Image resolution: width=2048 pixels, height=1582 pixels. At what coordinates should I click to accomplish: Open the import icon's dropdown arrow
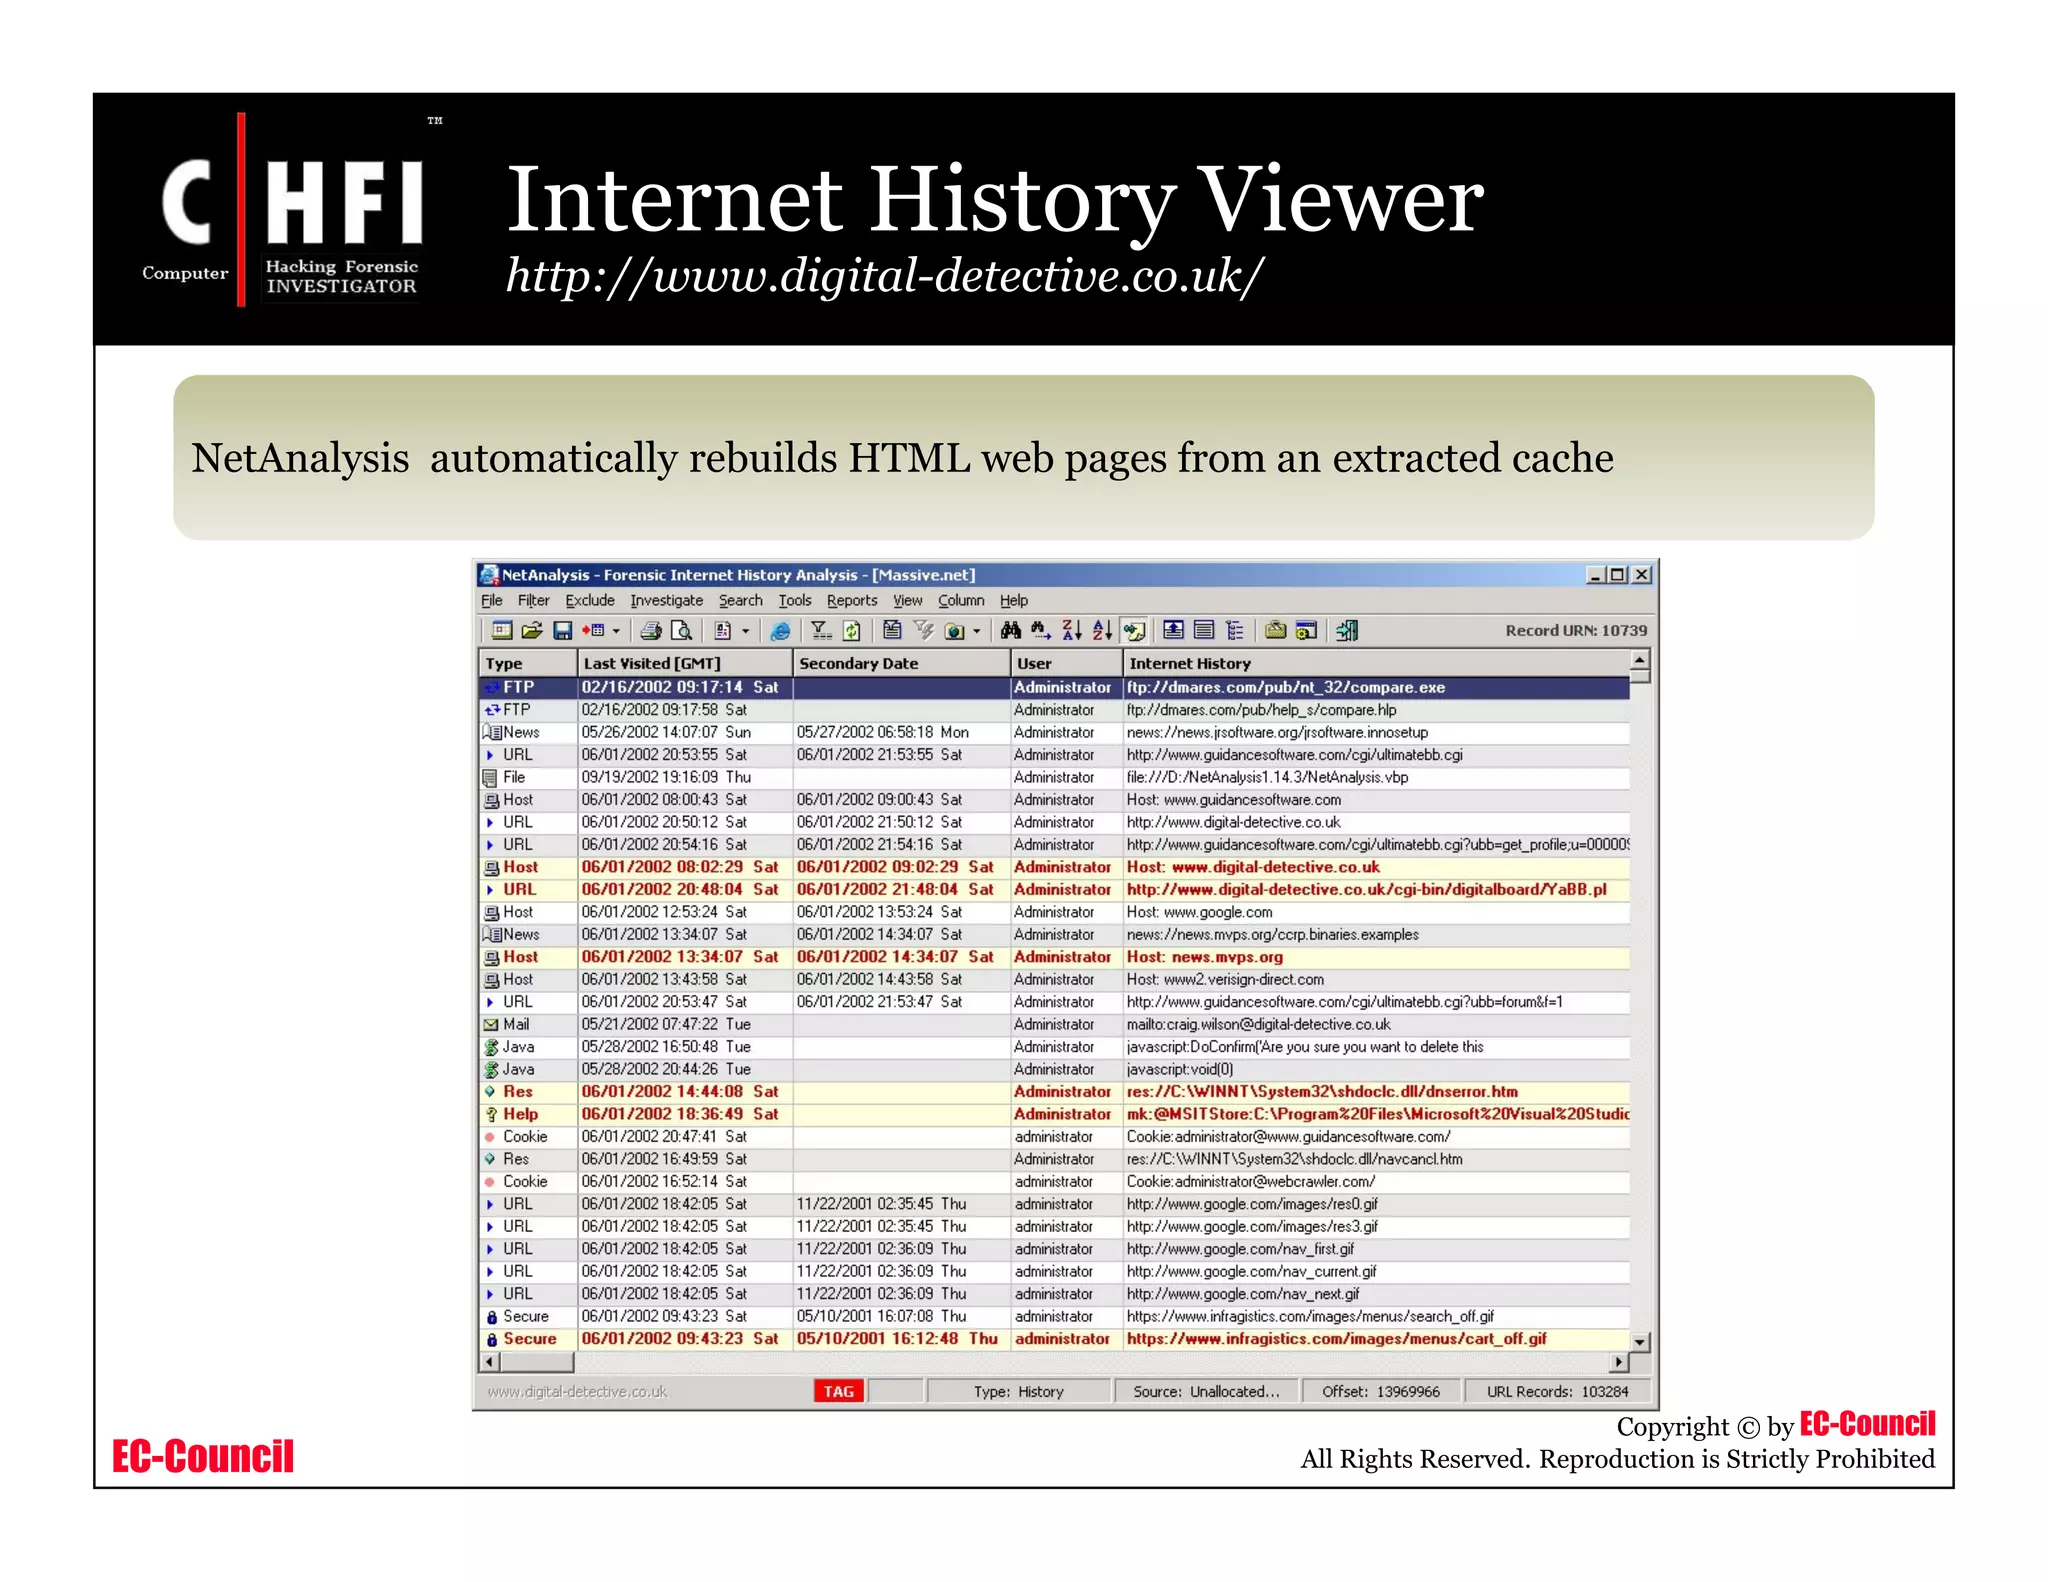[616, 630]
